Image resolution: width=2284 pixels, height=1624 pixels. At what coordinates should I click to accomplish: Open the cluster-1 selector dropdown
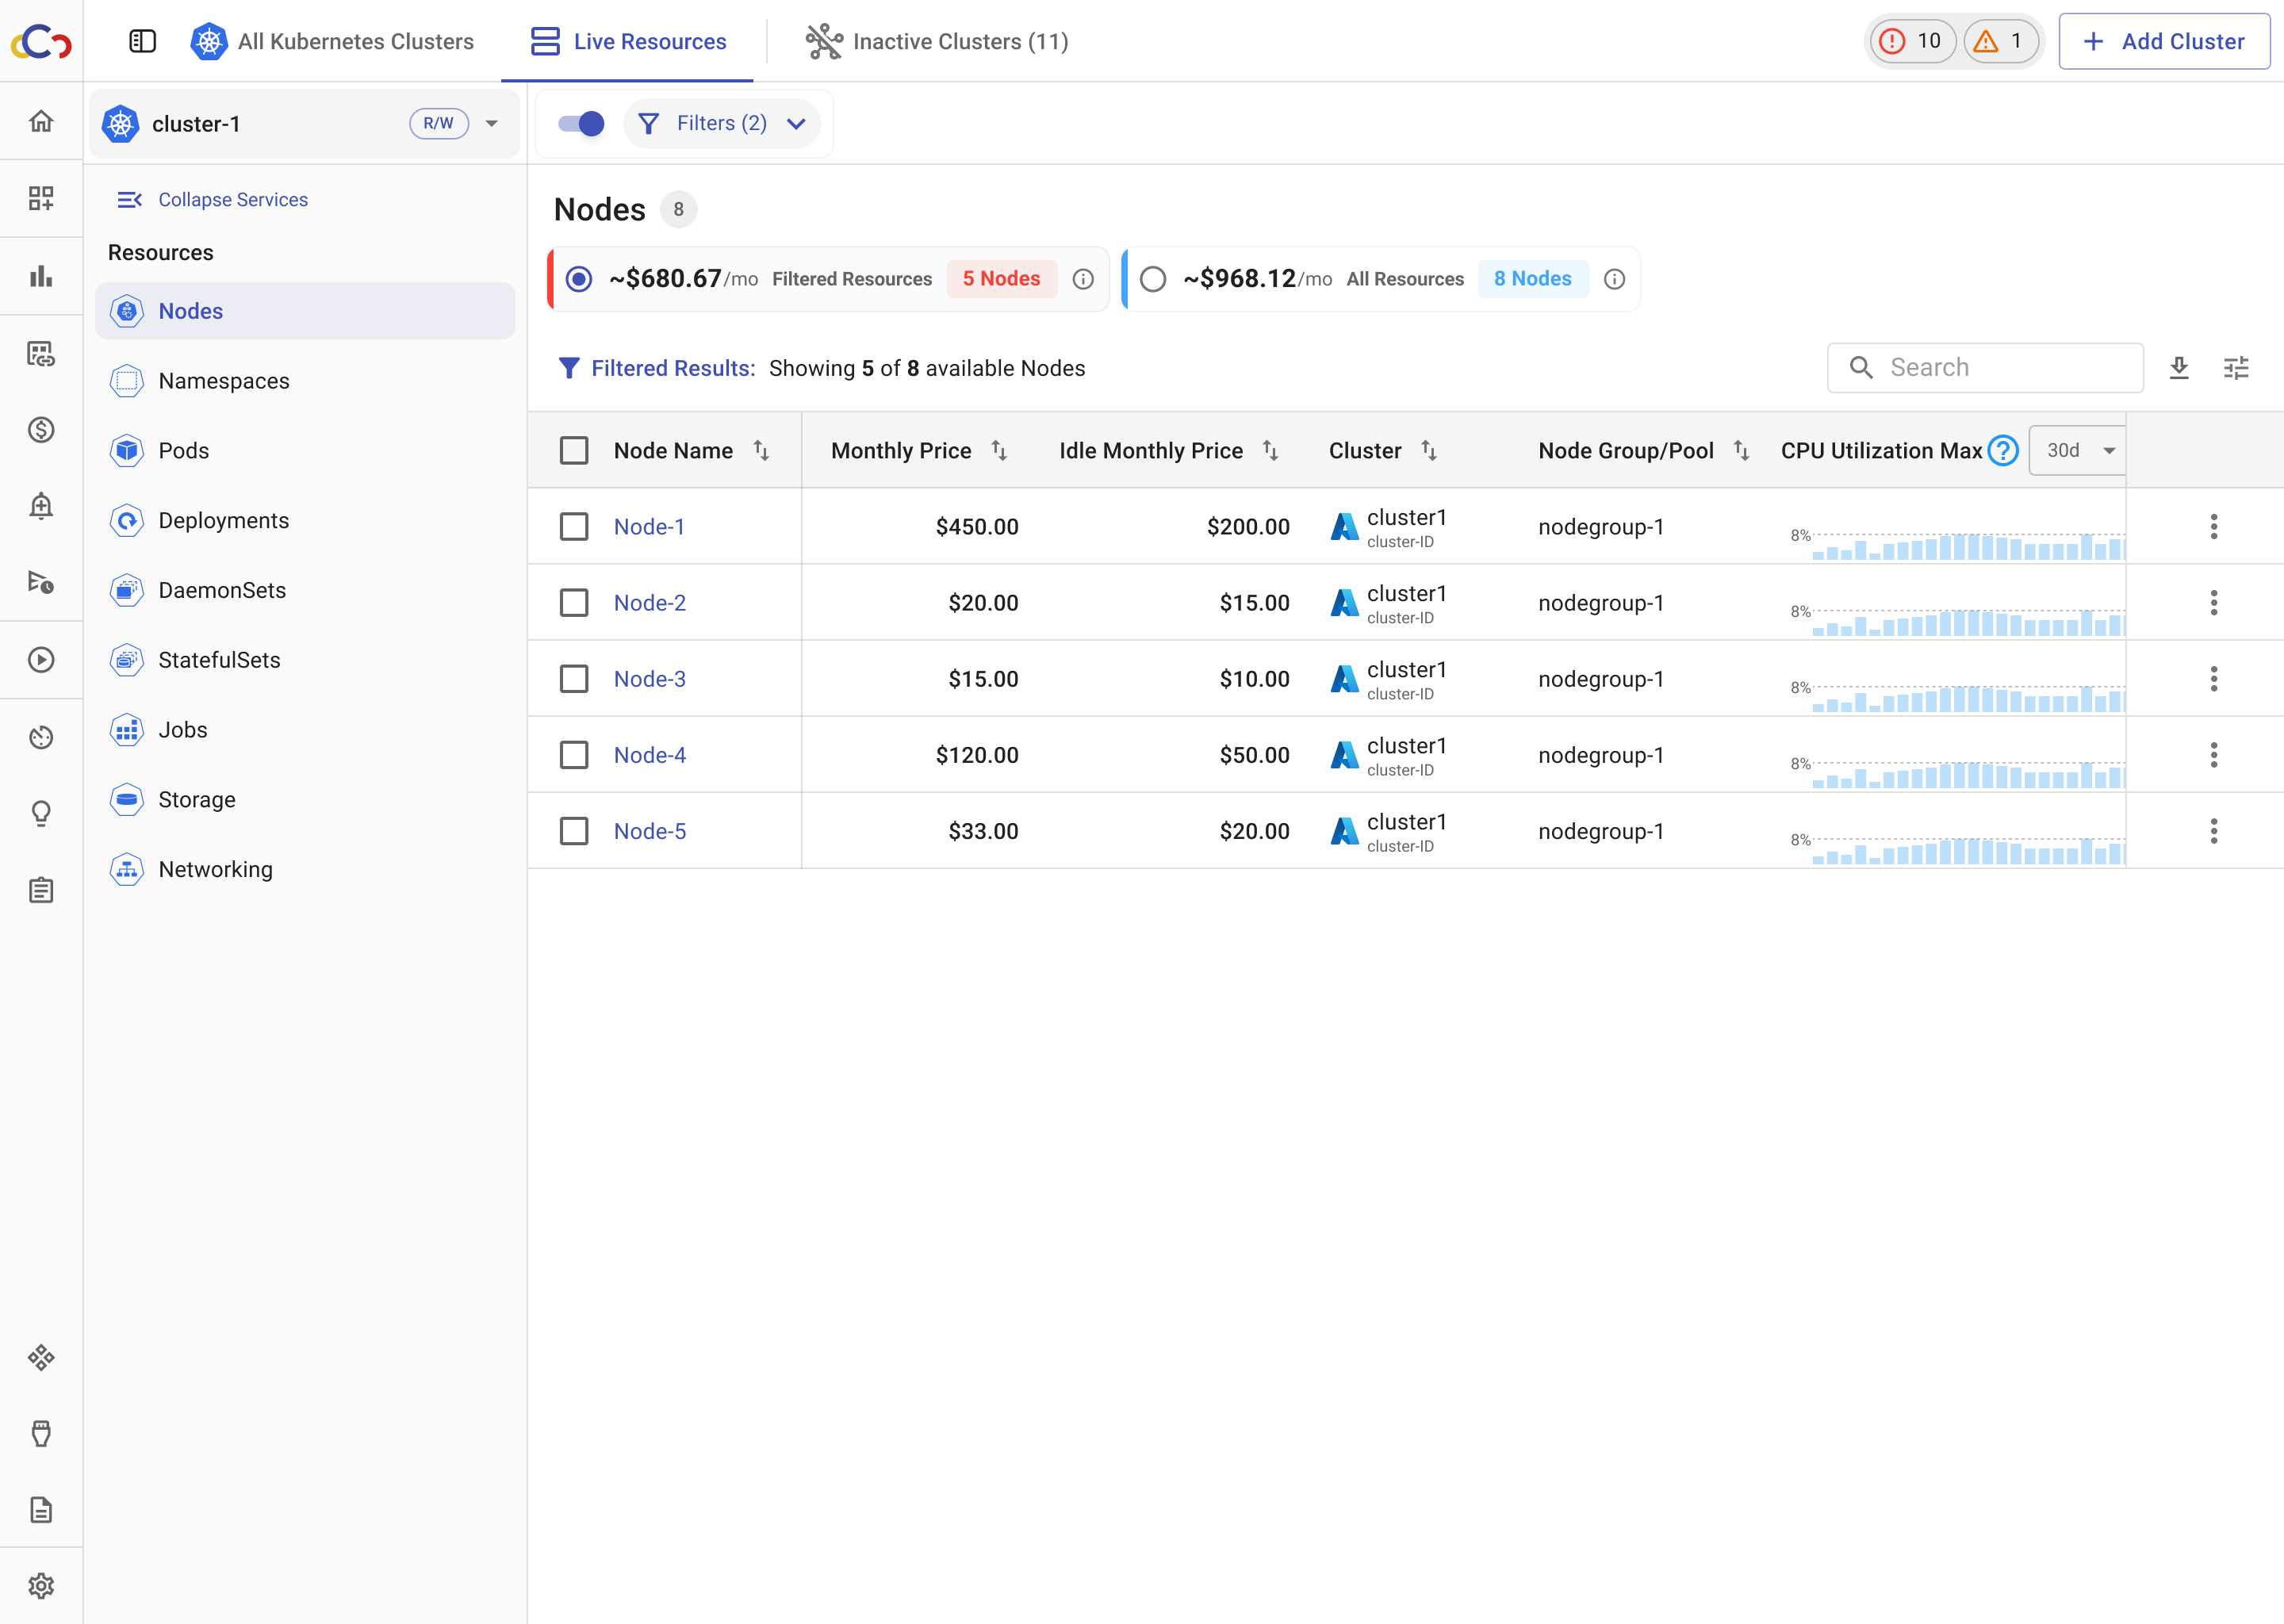click(491, 124)
